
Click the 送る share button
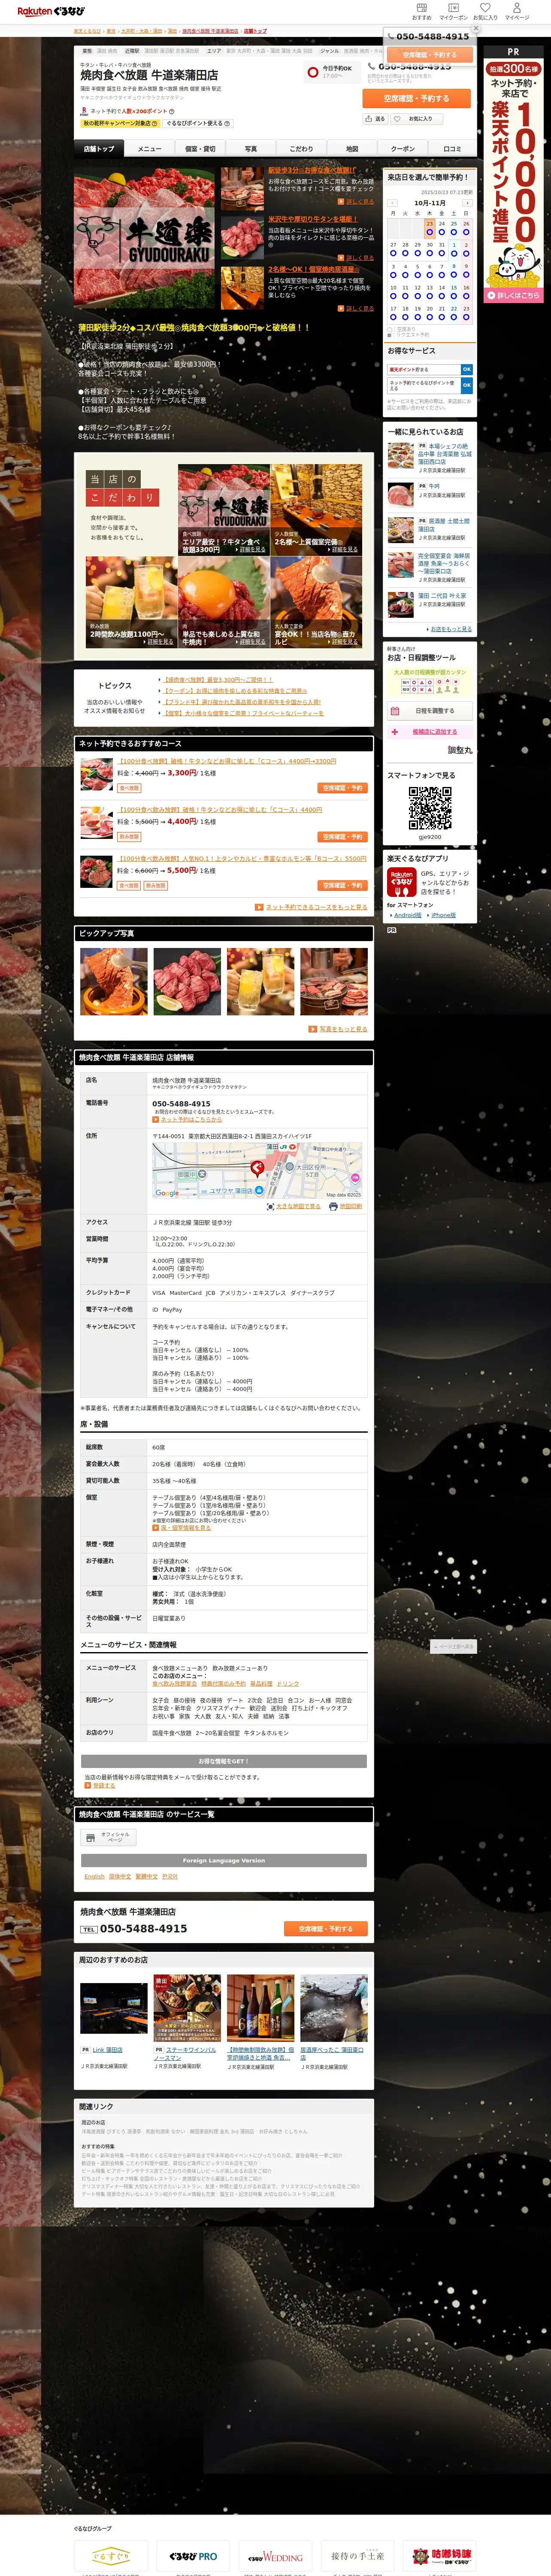374,118
